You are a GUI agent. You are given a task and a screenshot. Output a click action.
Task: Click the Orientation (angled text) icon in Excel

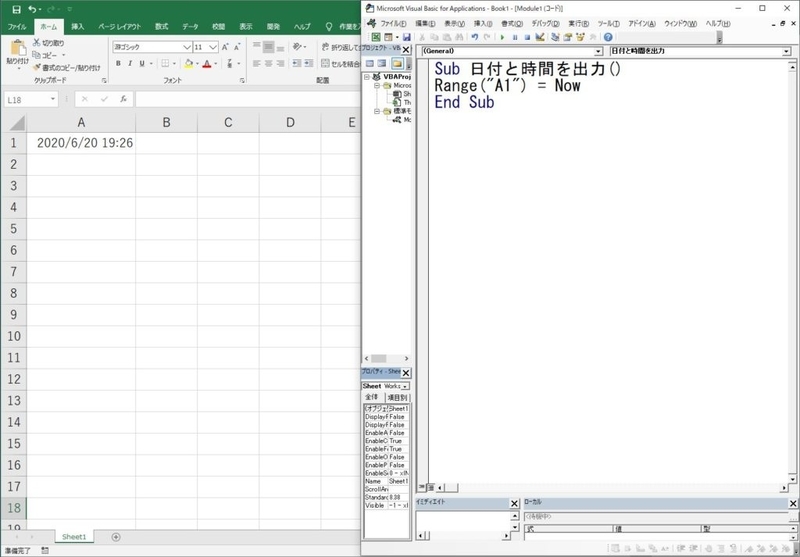(x=297, y=47)
